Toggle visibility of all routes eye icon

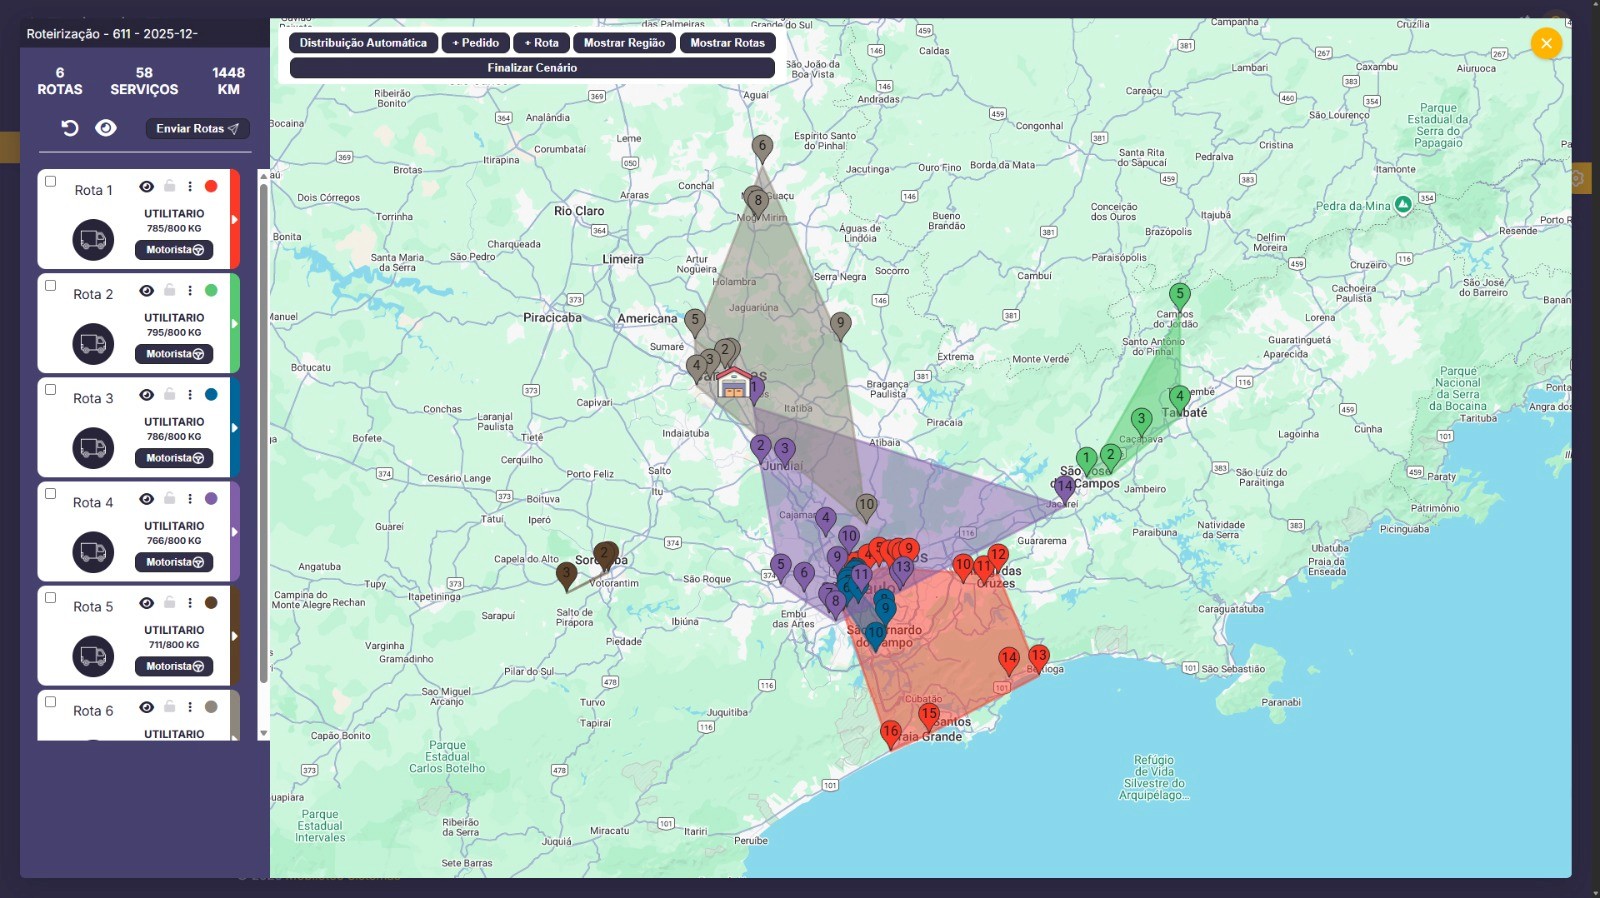click(106, 128)
